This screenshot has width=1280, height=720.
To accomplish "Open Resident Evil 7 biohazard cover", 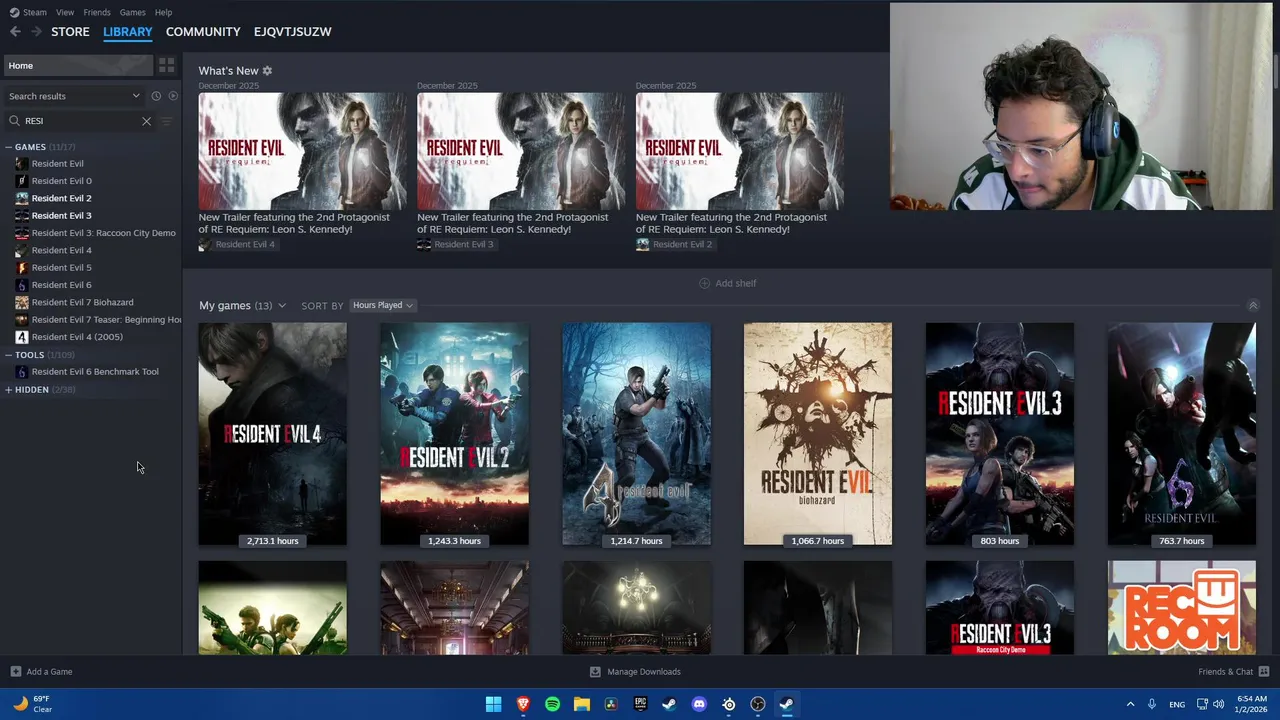I will (x=818, y=434).
